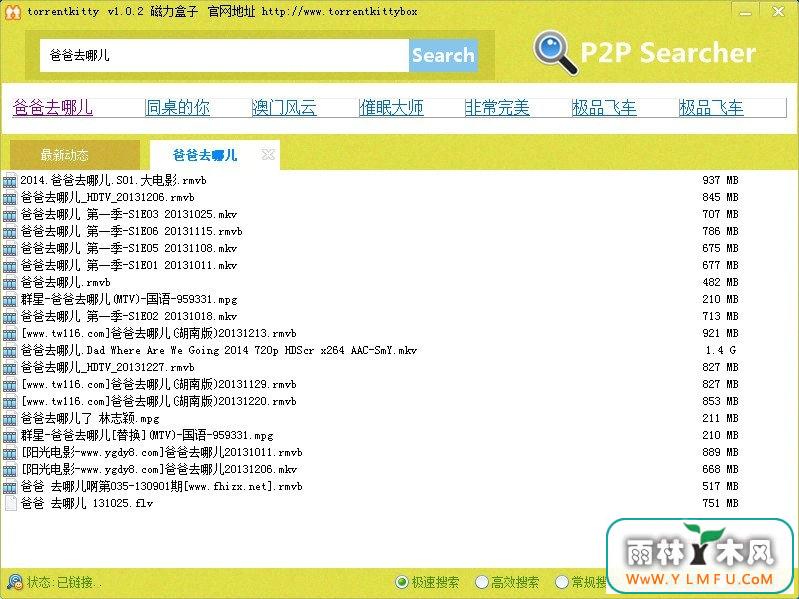
Task: Open the 同桌的你 hot keyword link
Action: point(177,107)
